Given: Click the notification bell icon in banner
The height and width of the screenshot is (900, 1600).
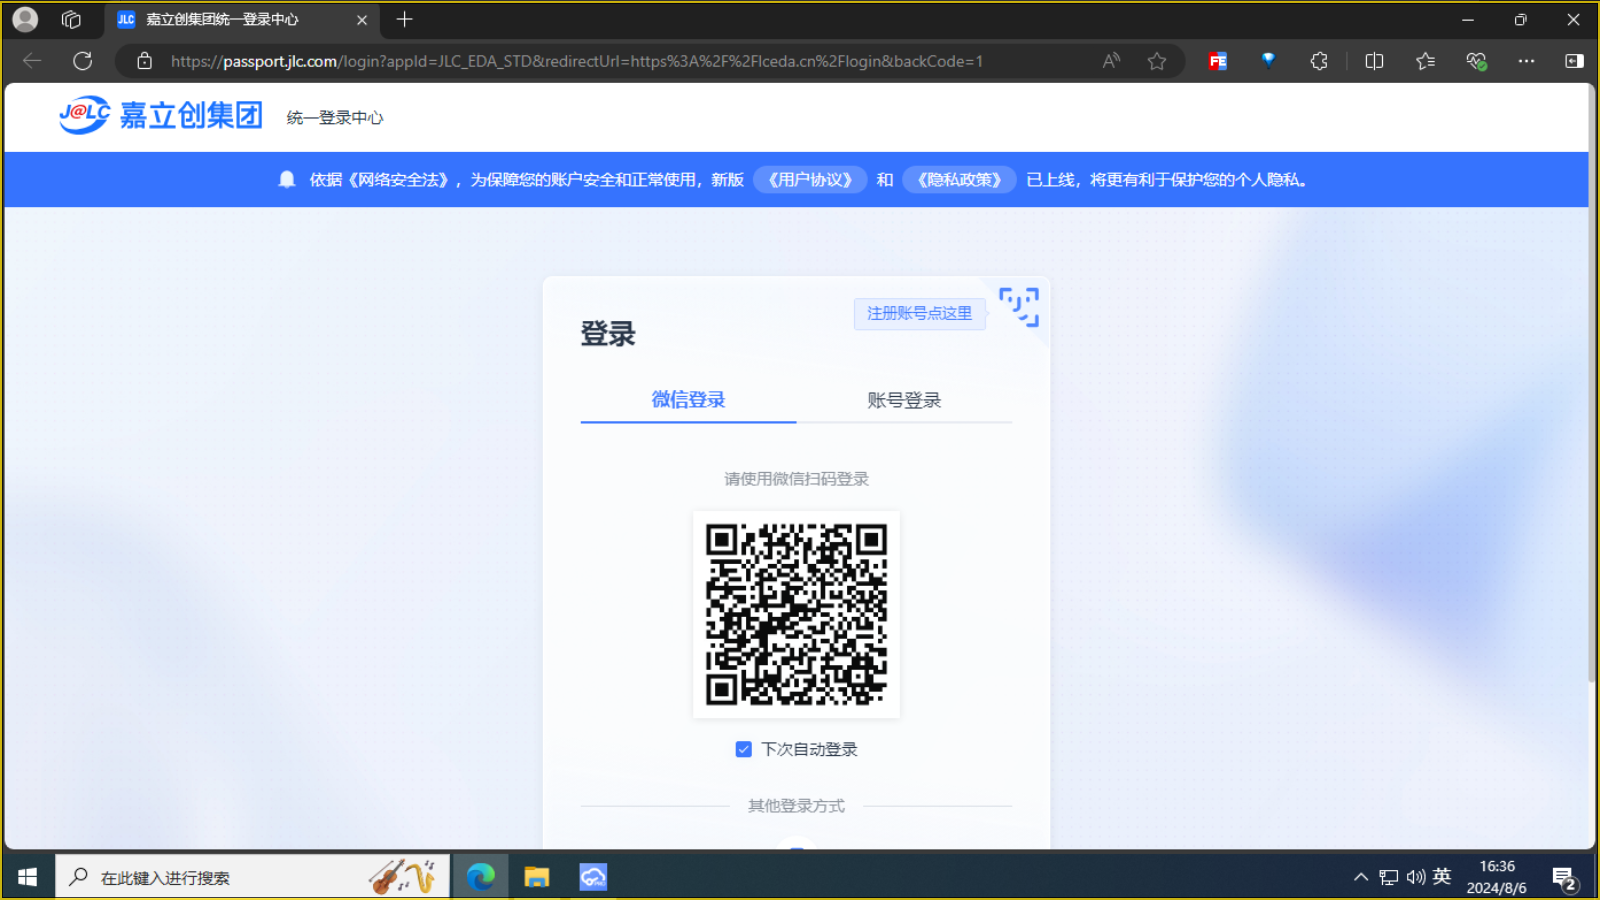Looking at the screenshot, I should 287,180.
